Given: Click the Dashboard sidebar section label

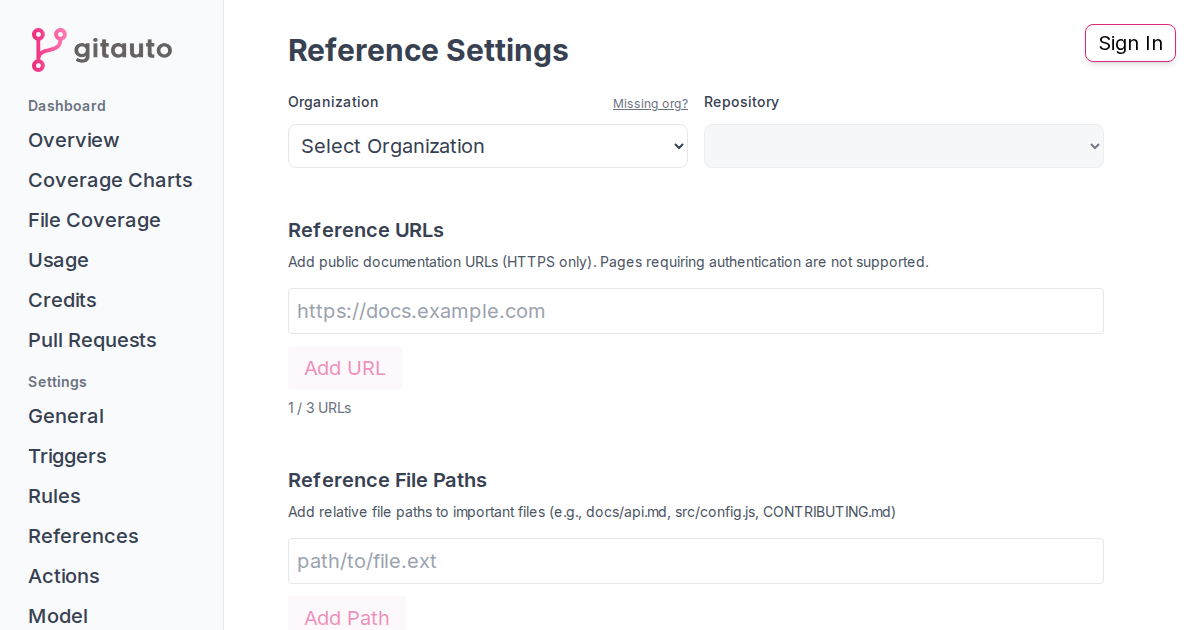Looking at the screenshot, I should (67, 106).
